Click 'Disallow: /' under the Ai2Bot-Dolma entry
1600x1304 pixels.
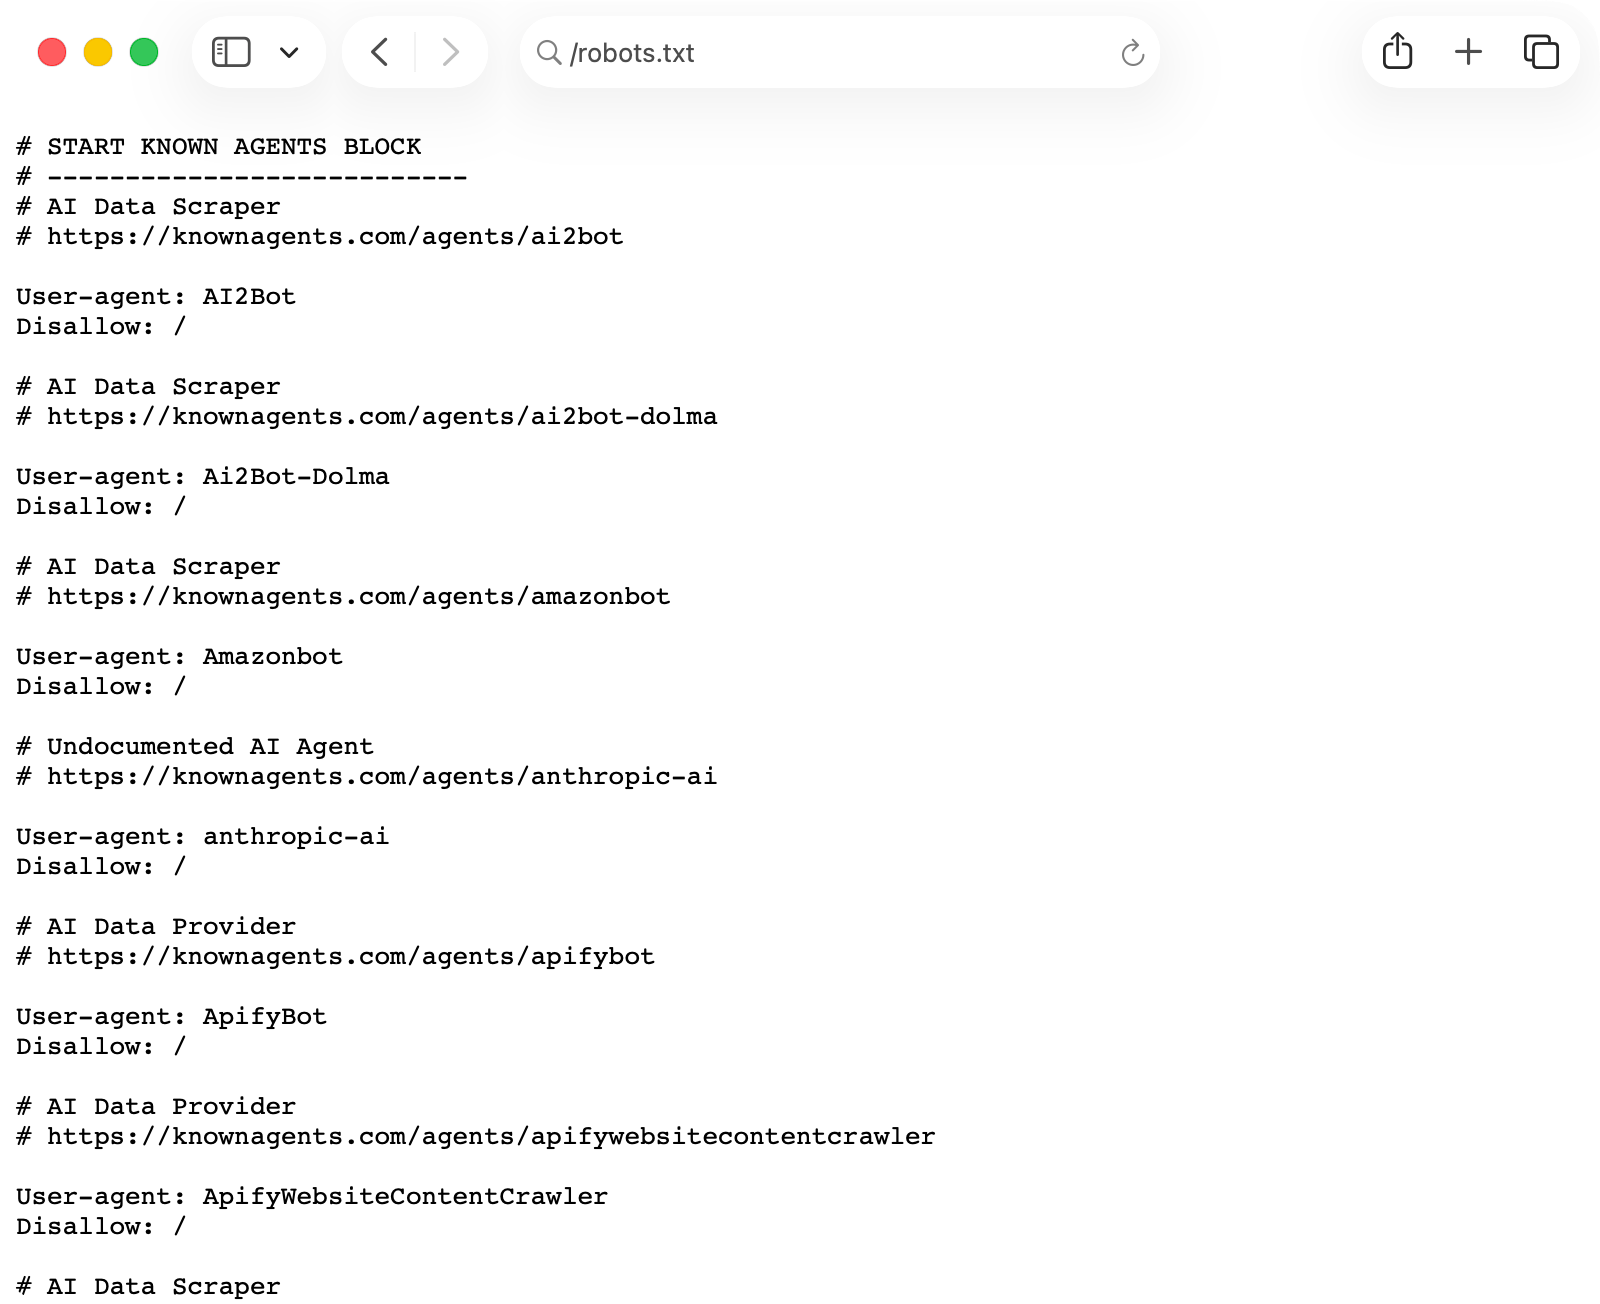pyautogui.click(x=101, y=507)
